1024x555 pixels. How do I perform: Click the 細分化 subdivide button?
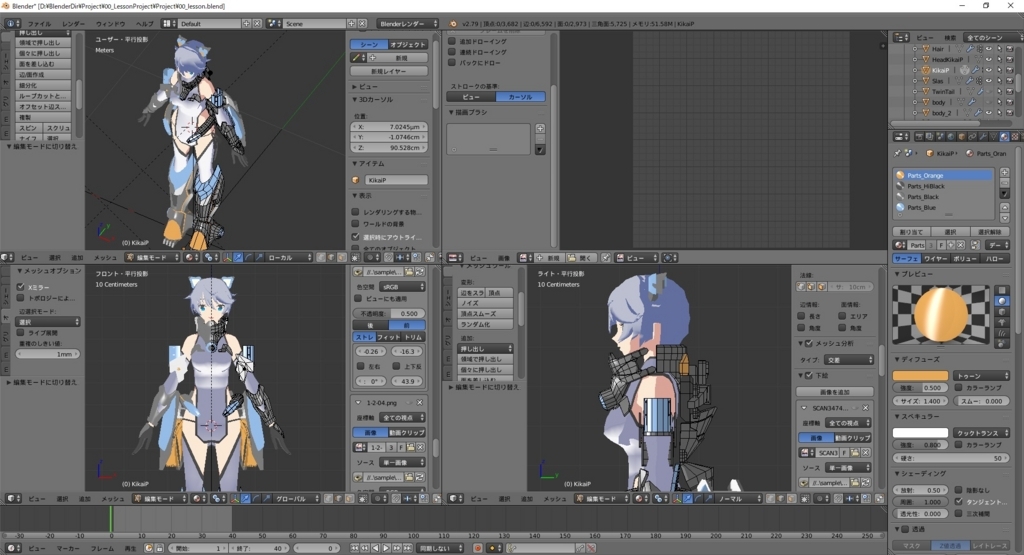point(44,85)
